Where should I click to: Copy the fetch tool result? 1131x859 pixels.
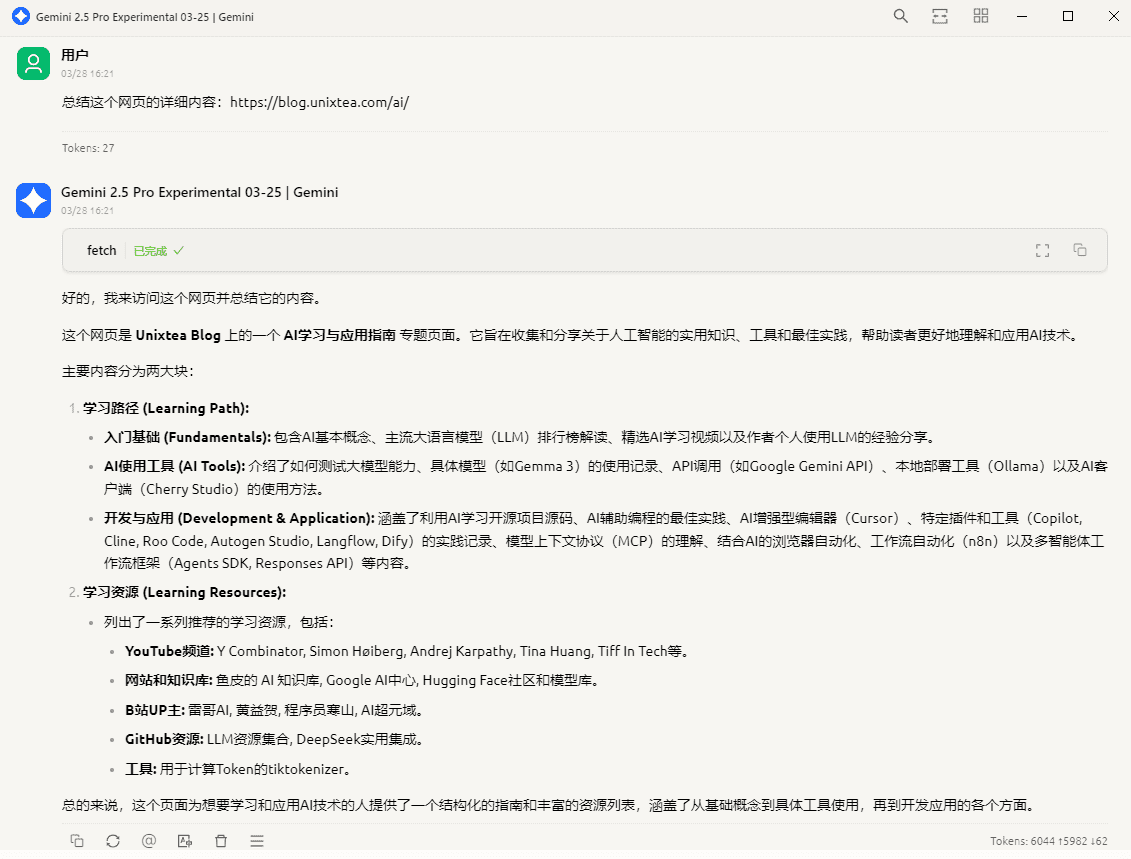1080,250
